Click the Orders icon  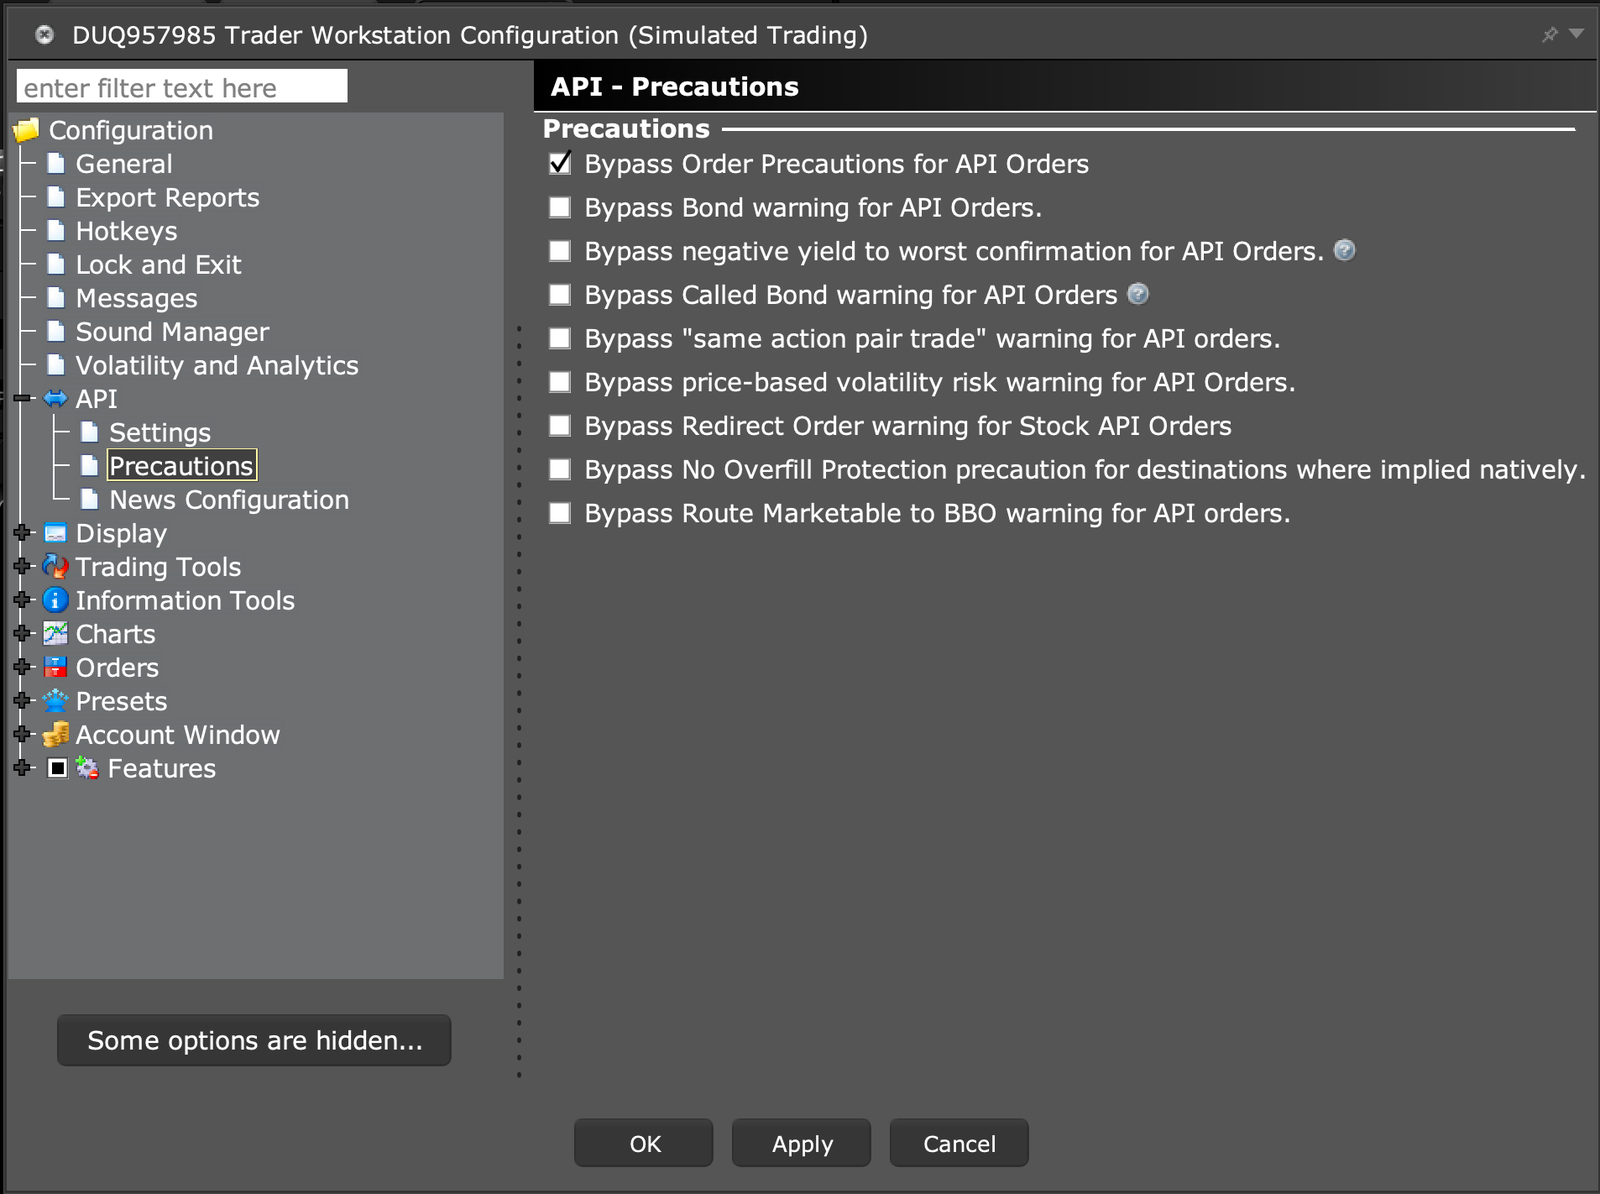pos(56,667)
